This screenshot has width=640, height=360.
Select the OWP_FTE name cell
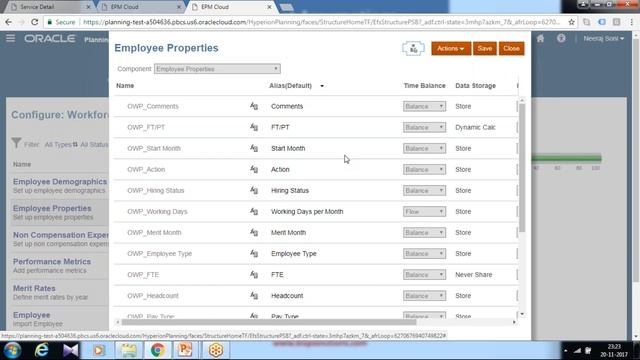[143, 275]
